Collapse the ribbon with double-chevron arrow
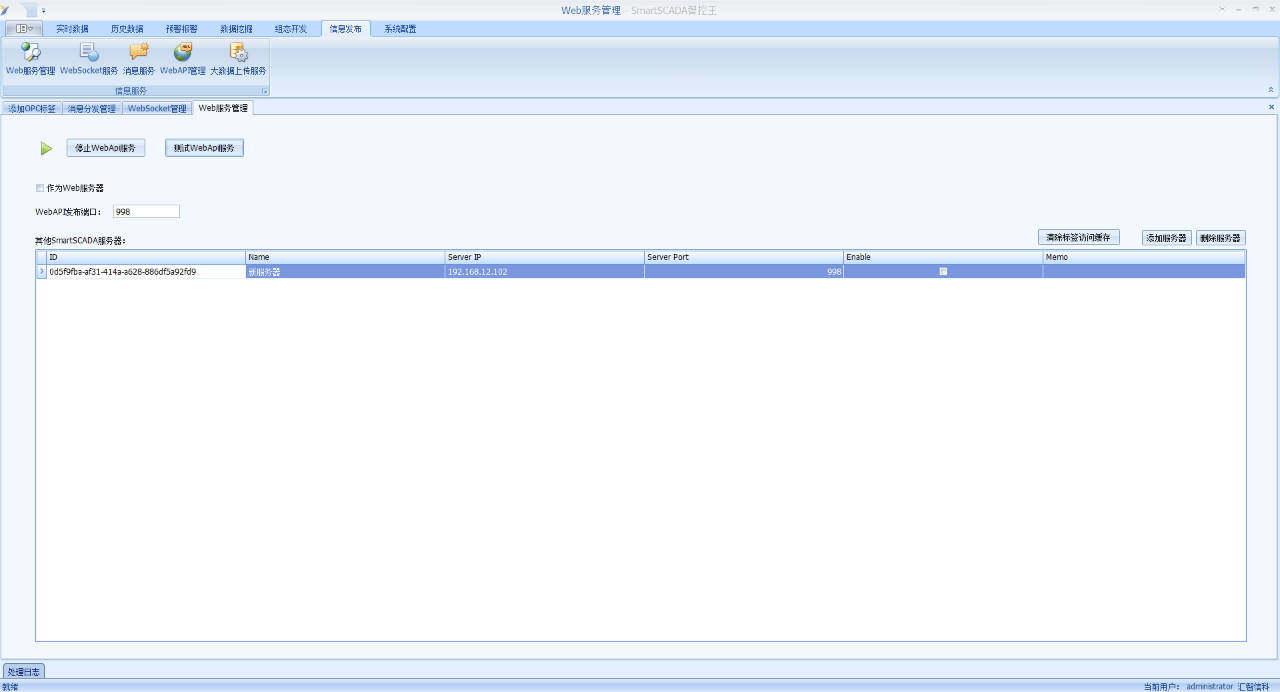This screenshot has width=1280, height=692. [x=1271, y=90]
